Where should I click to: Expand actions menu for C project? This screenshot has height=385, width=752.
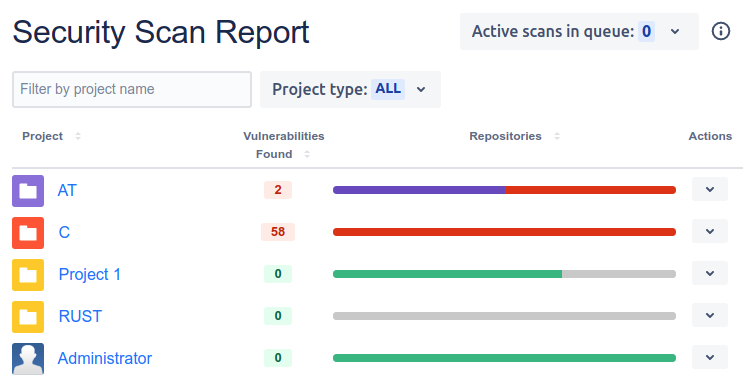pos(710,231)
